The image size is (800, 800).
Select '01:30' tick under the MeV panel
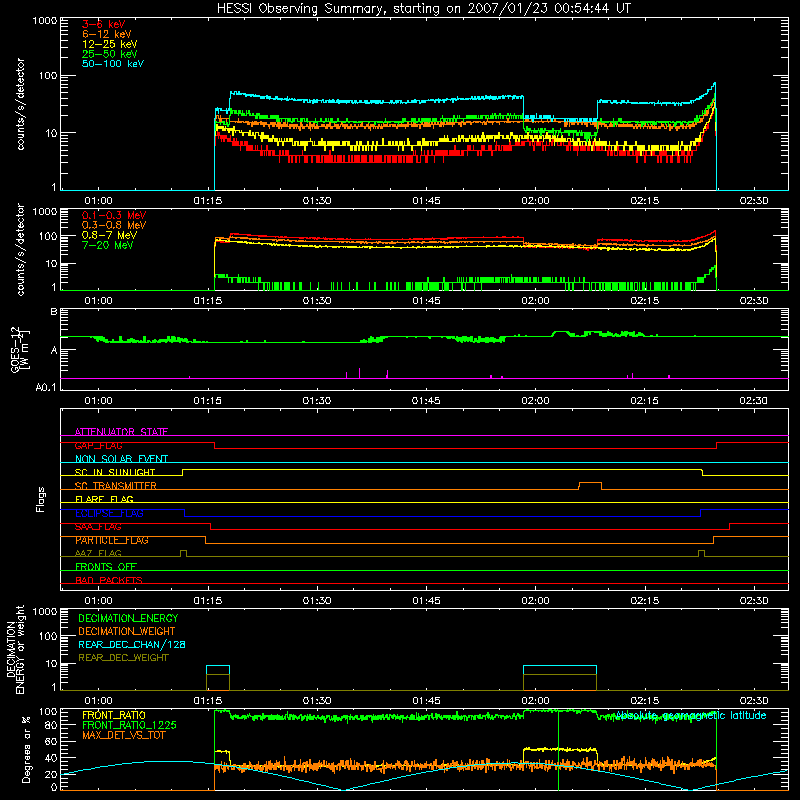pos(317,301)
